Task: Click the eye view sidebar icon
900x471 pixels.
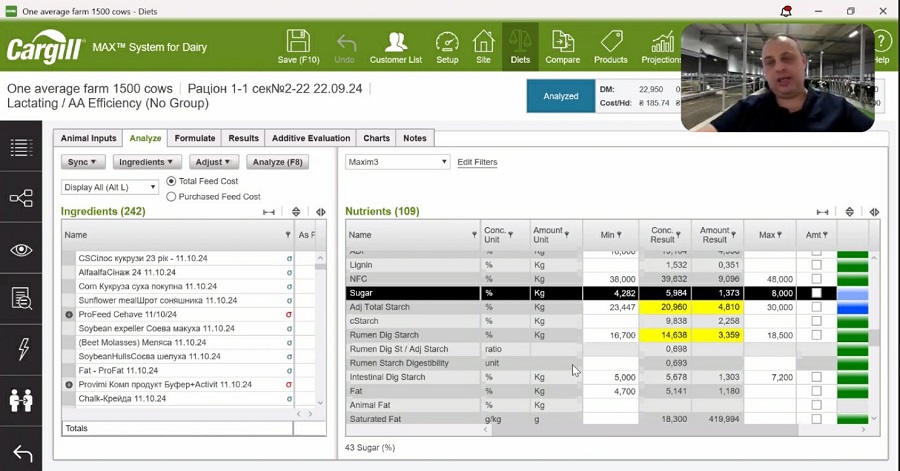Action: coord(21,250)
